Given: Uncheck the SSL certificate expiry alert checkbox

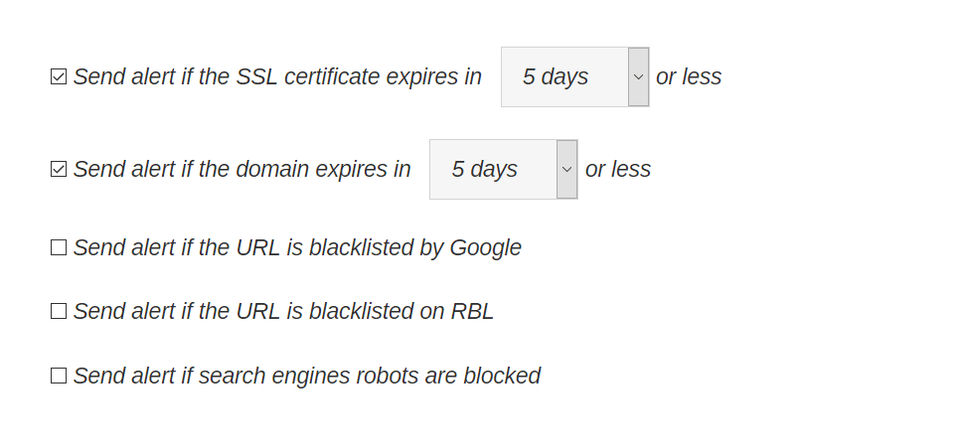Looking at the screenshot, I should [58, 77].
